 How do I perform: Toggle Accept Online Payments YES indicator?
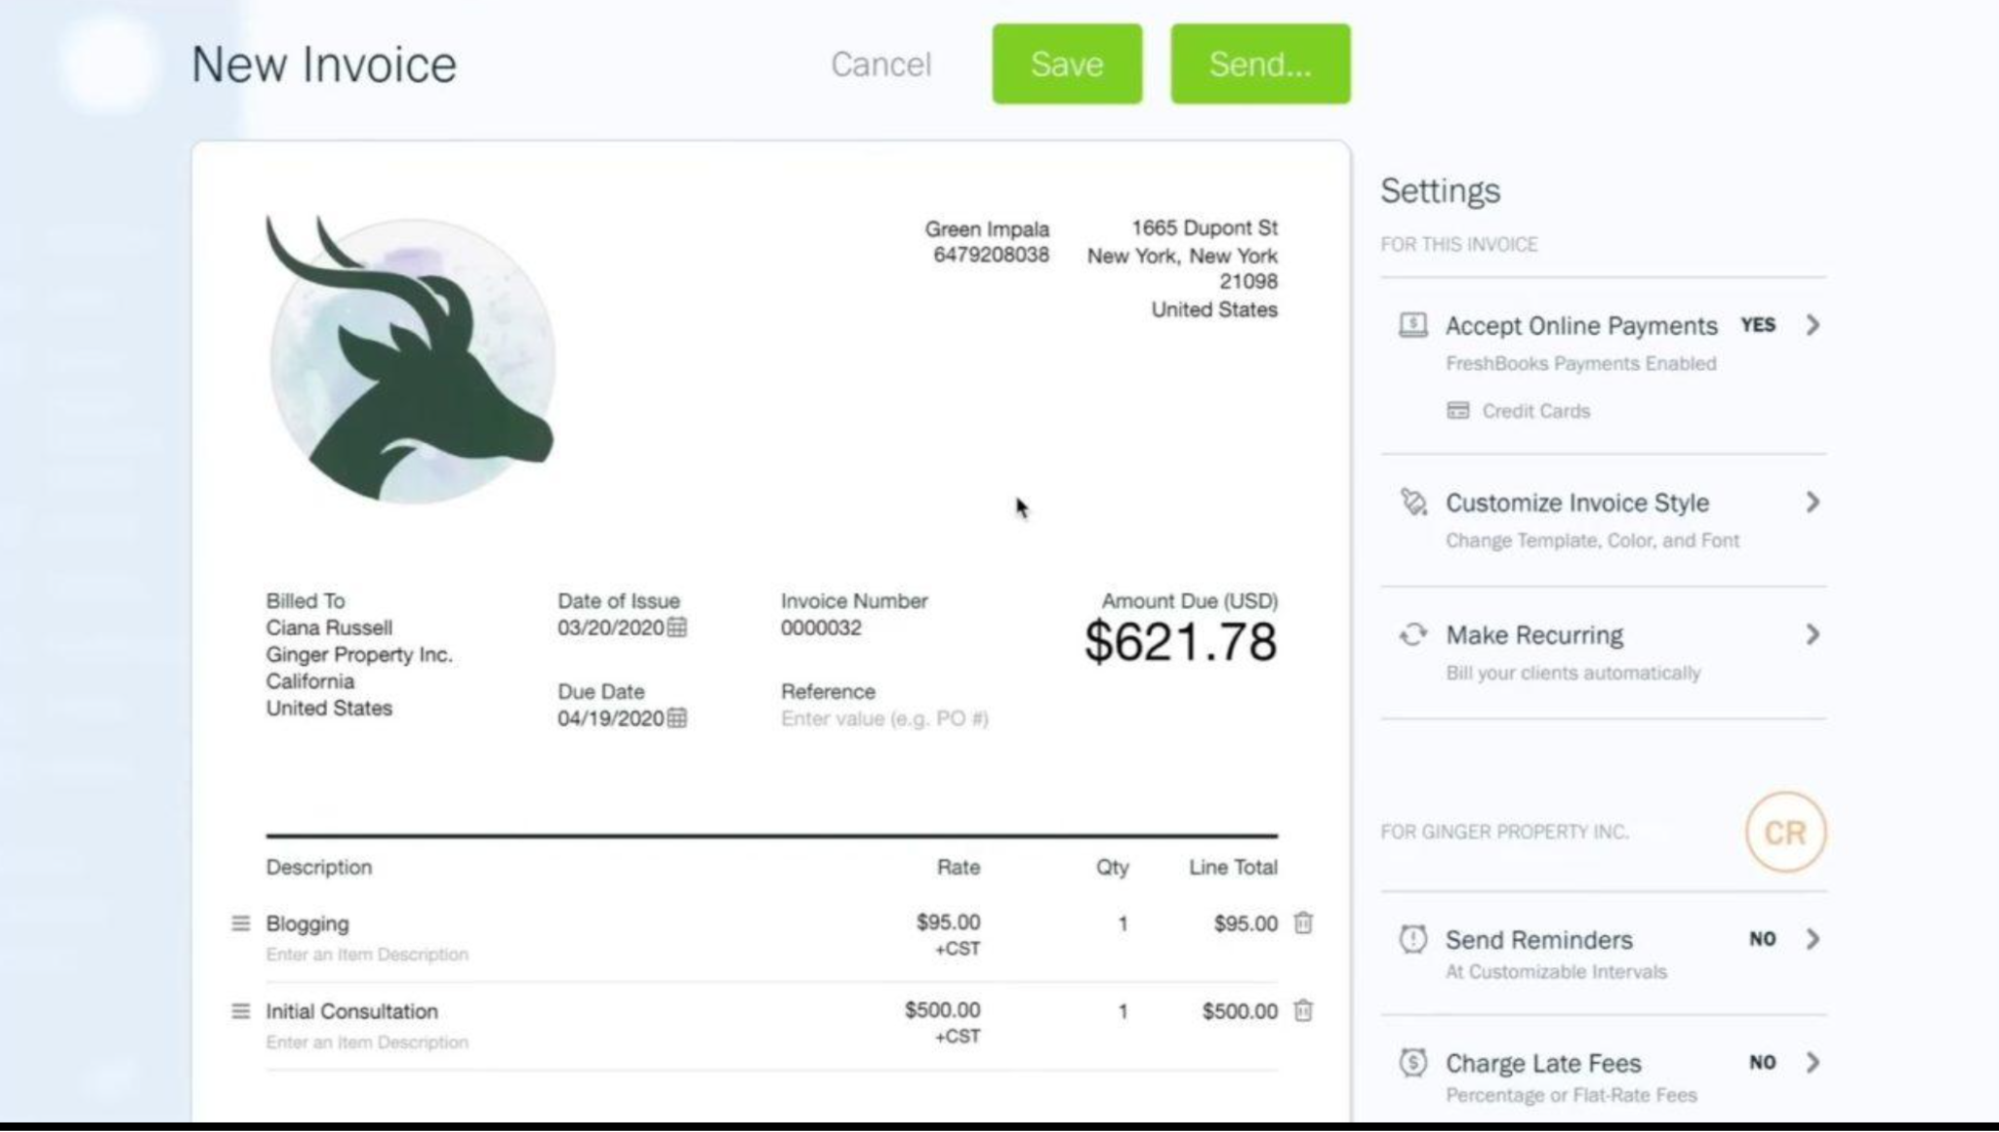coord(1758,325)
